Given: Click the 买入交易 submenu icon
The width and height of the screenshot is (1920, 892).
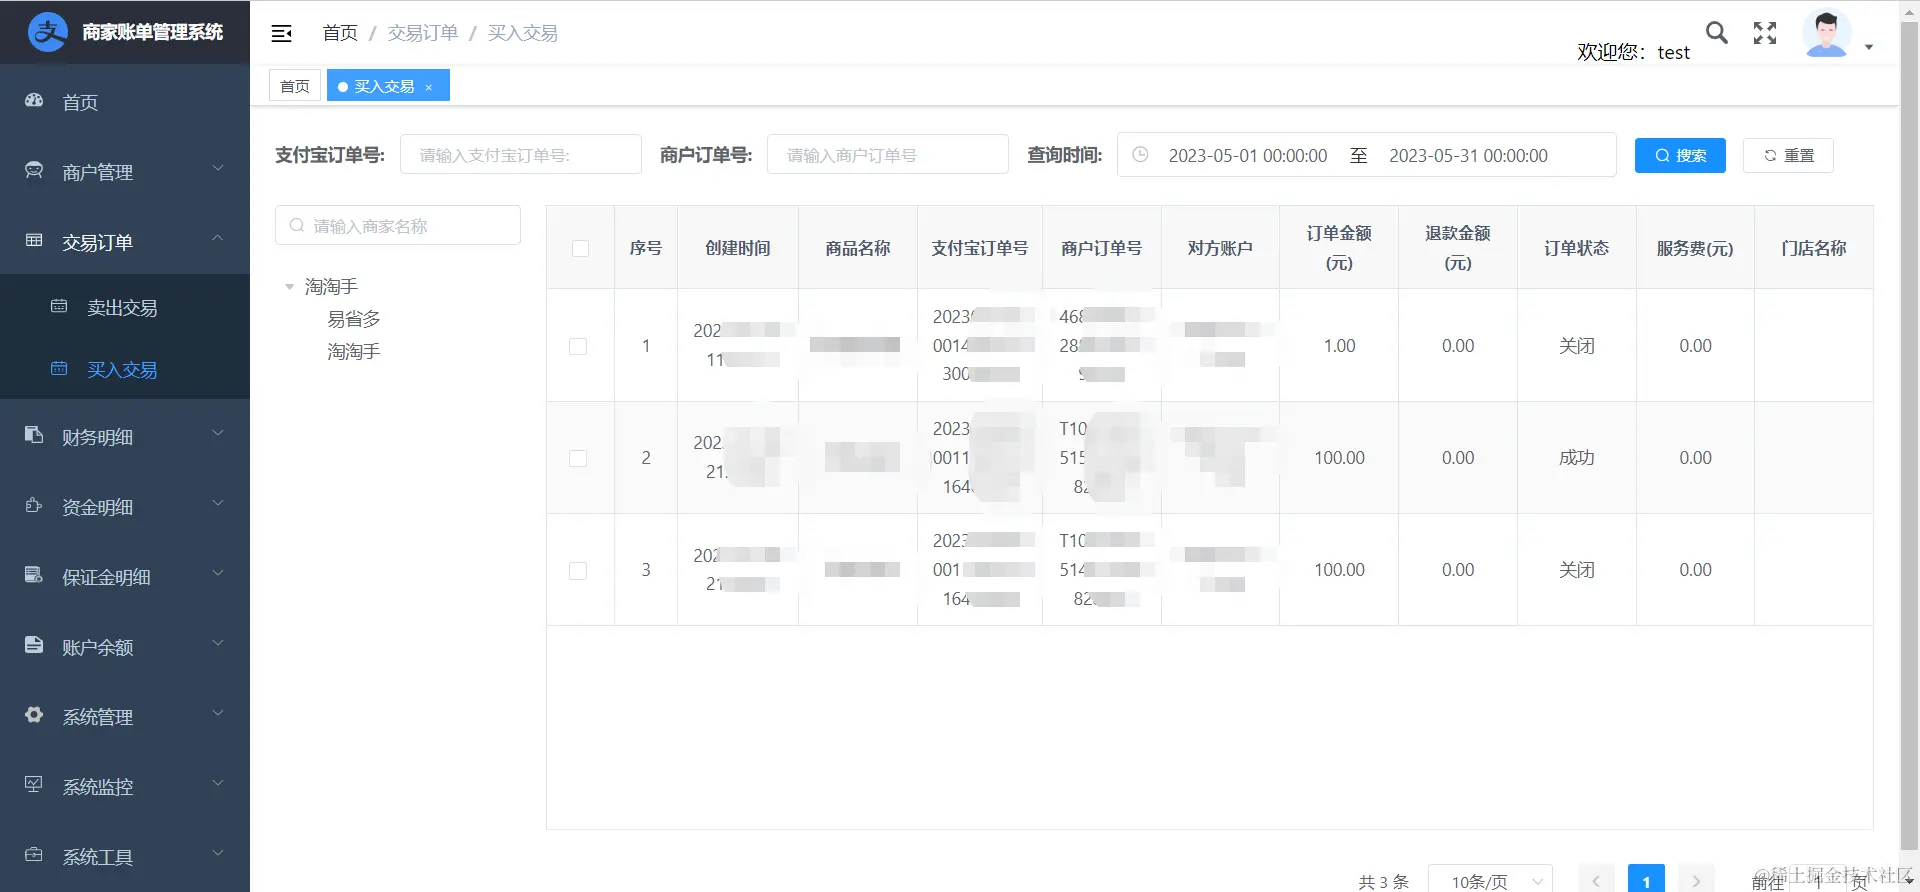Looking at the screenshot, I should coord(59,368).
